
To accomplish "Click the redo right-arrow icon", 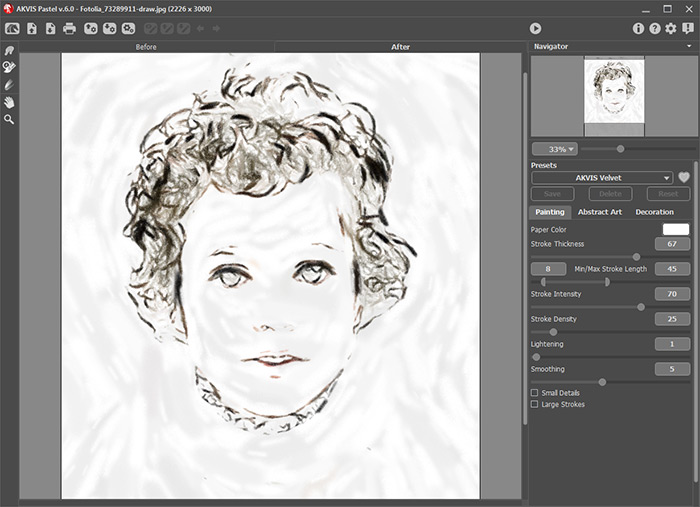I will [216, 29].
